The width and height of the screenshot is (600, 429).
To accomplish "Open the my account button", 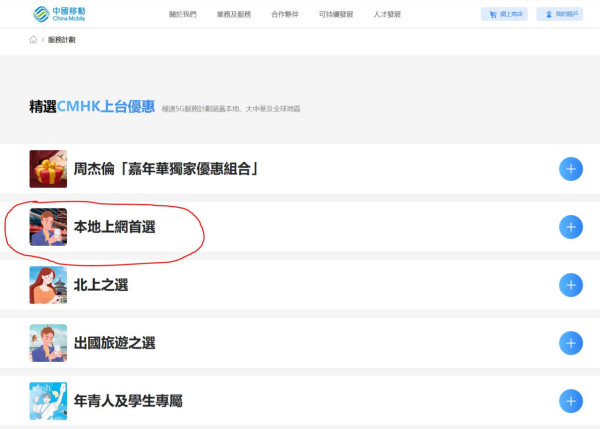I will tap(559, 14).
